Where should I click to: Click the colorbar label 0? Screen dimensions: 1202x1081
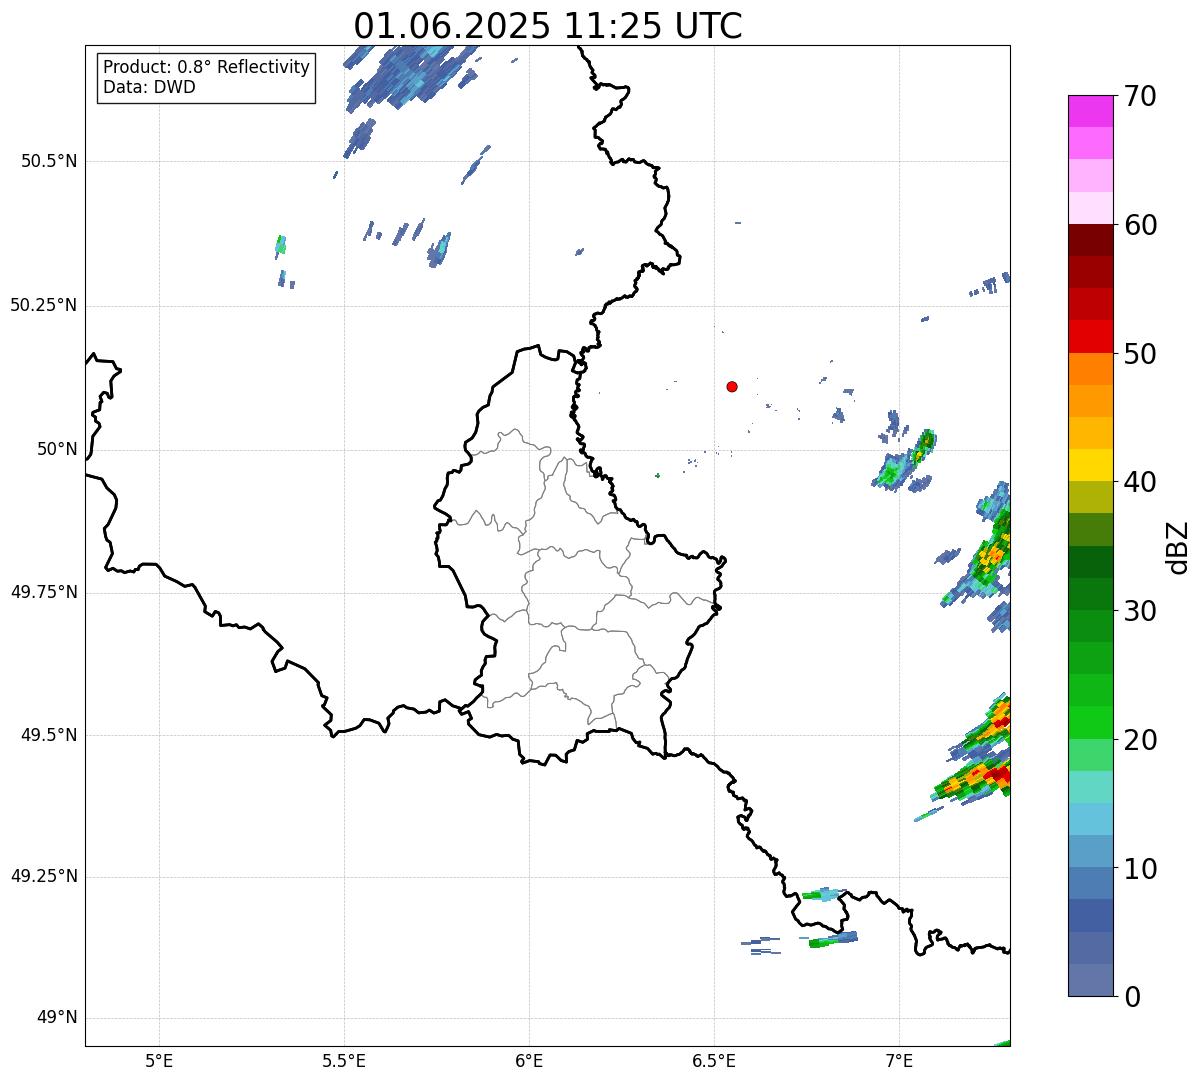[x=1132, y=997]
